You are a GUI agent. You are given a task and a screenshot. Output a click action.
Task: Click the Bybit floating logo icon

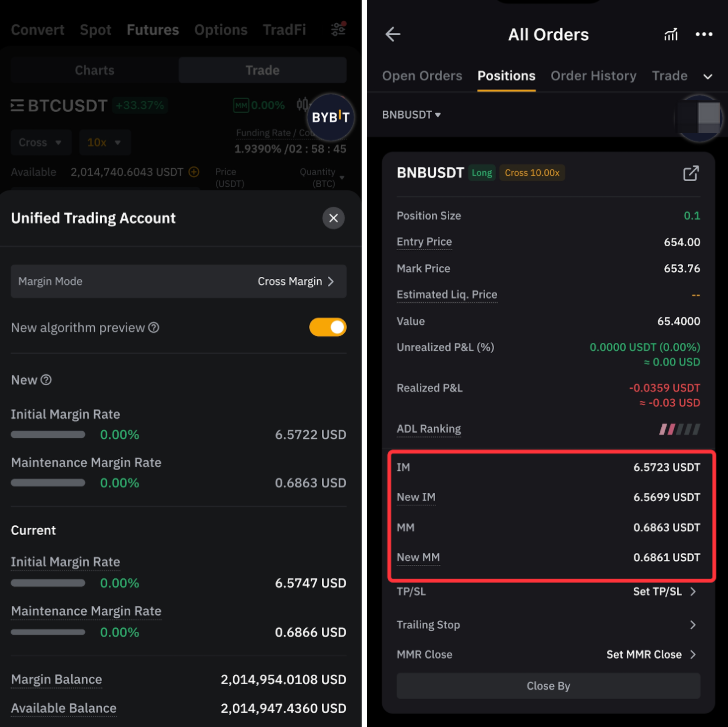point(328,118)
